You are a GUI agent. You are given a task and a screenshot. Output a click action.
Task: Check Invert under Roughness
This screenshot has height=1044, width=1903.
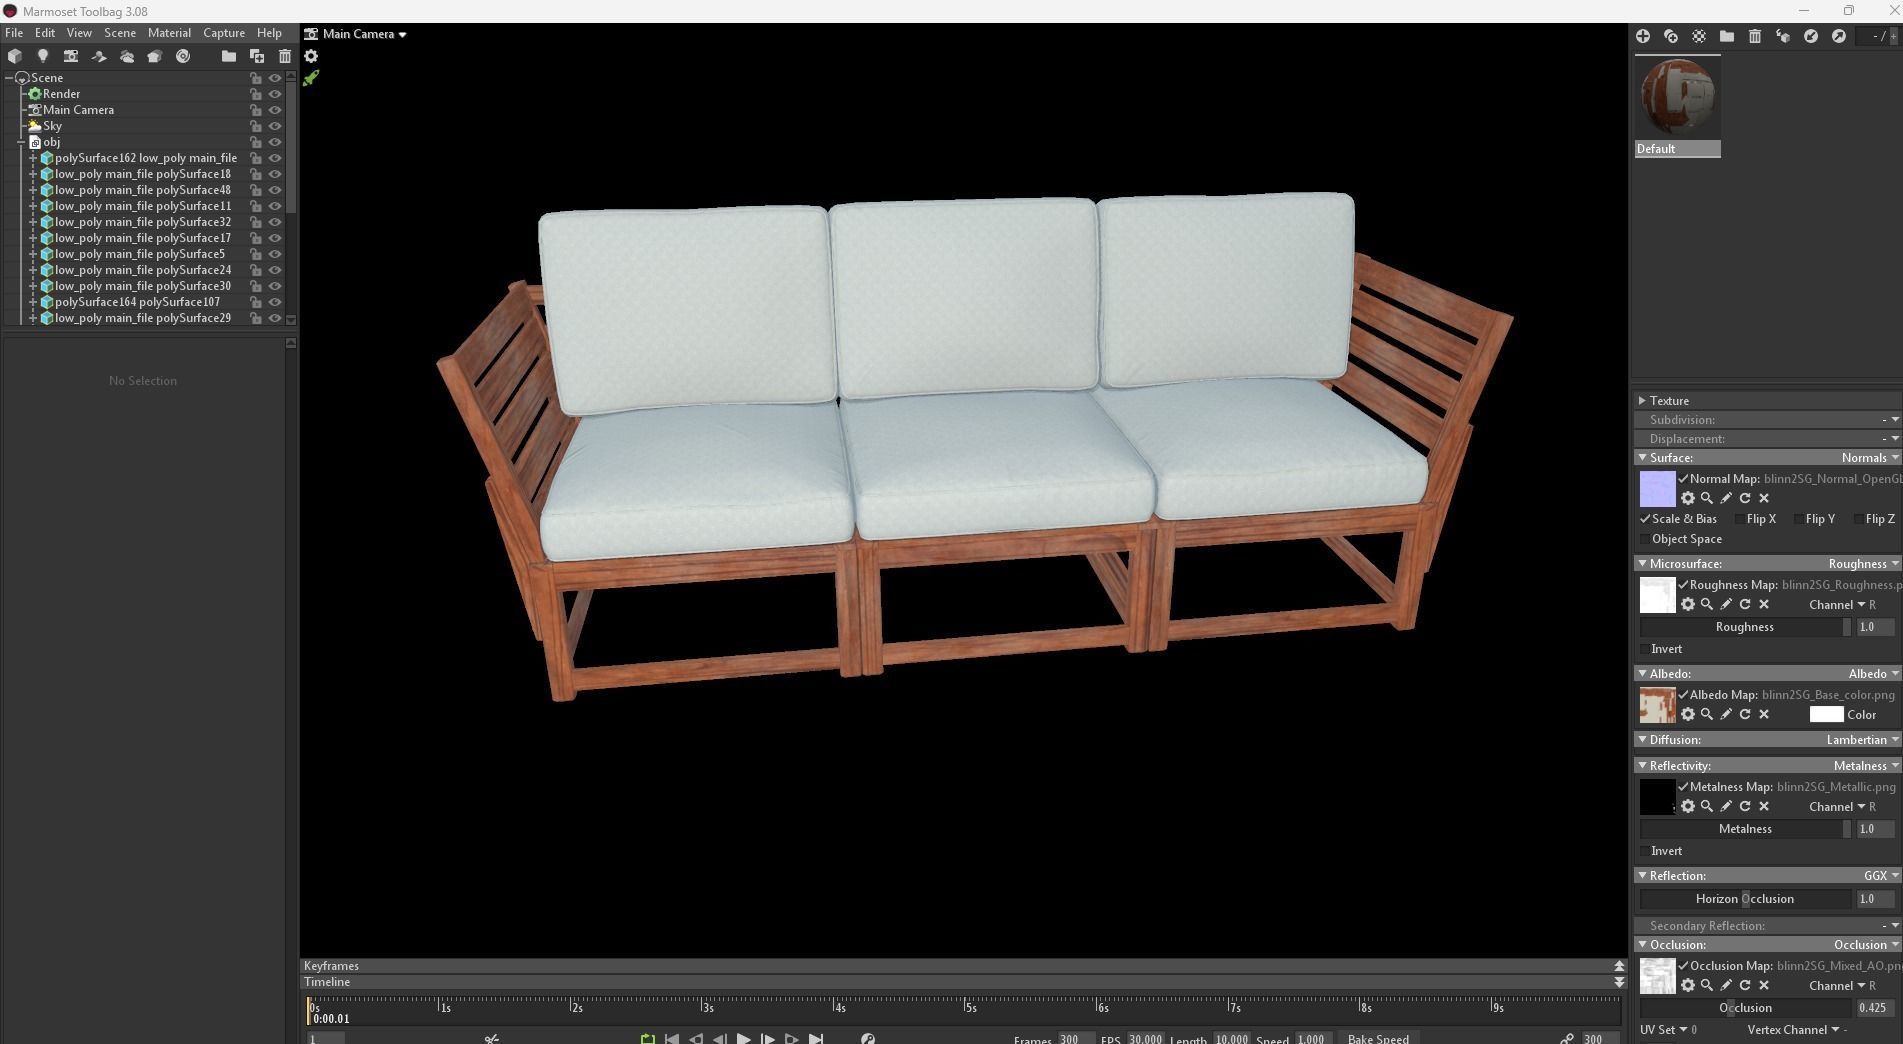[x=1645, y=649]
